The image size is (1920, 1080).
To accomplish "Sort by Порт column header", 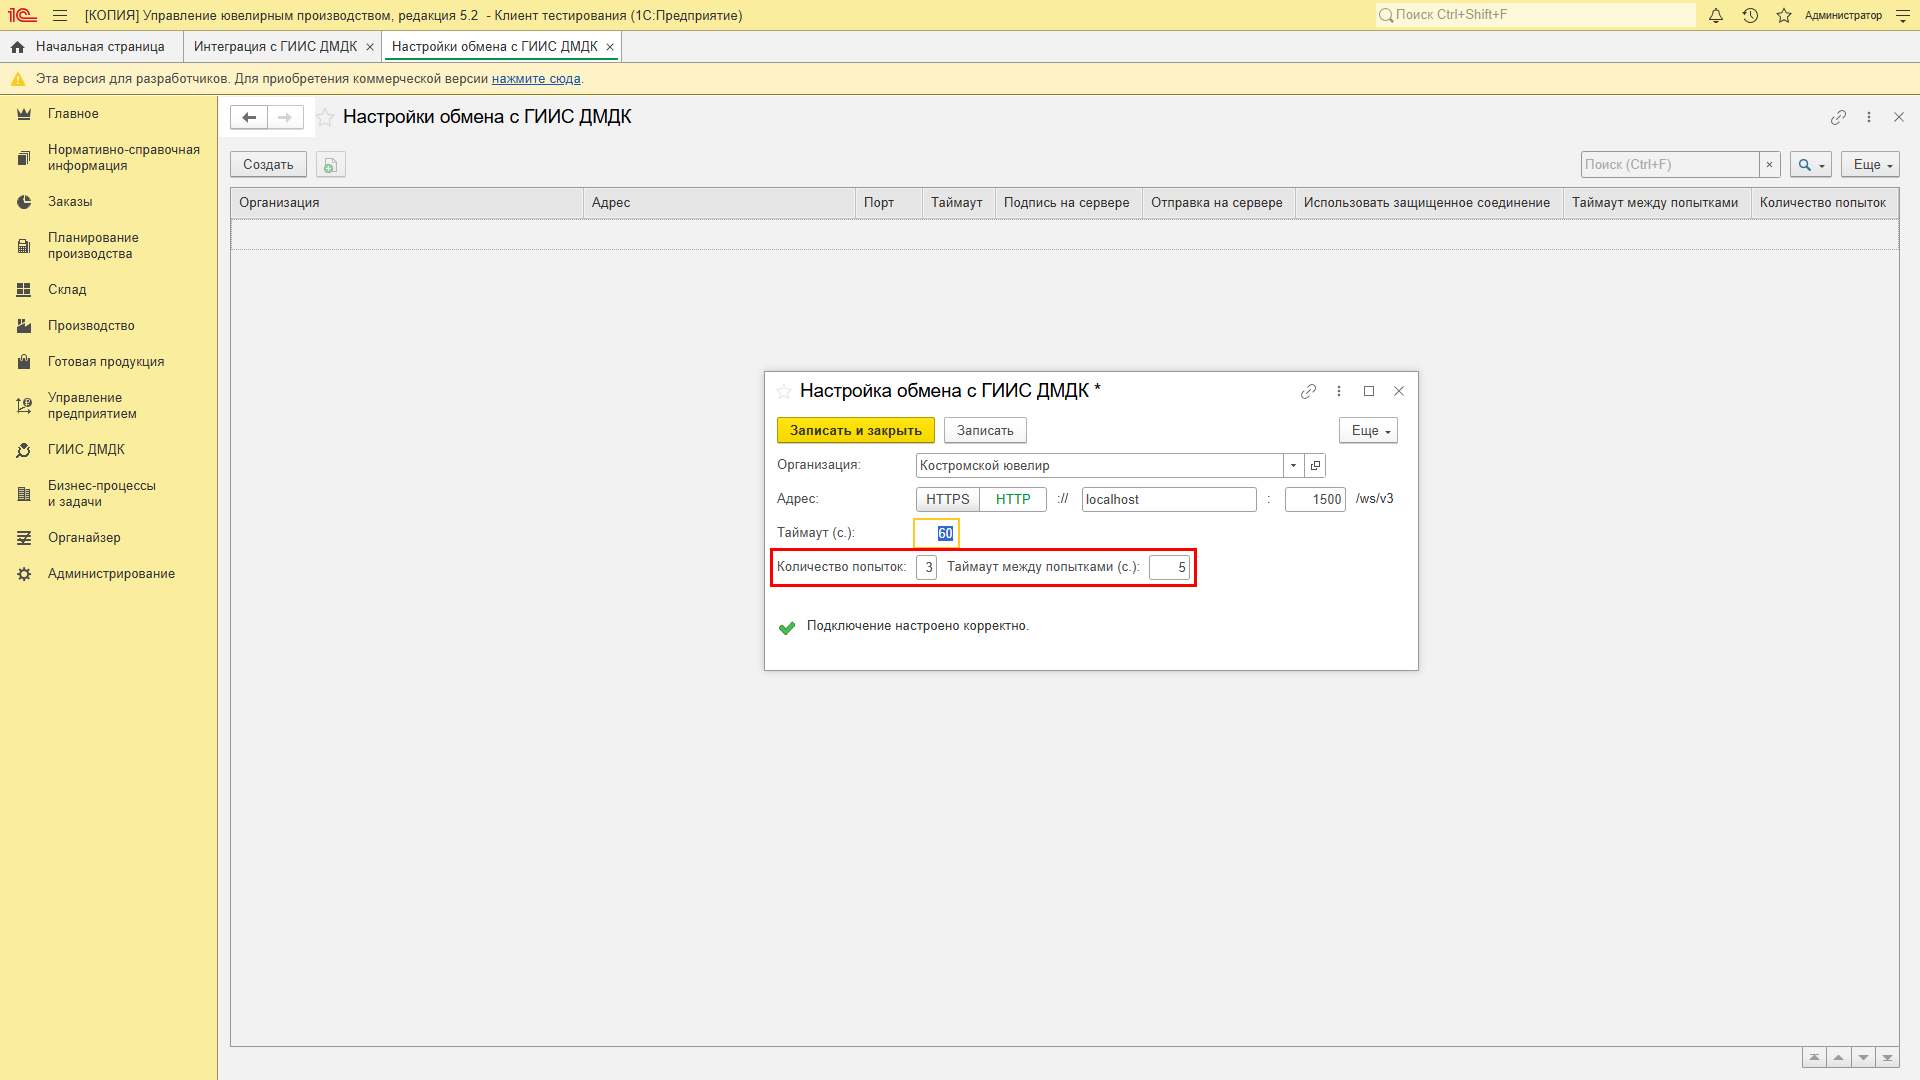I will (889, 203).
